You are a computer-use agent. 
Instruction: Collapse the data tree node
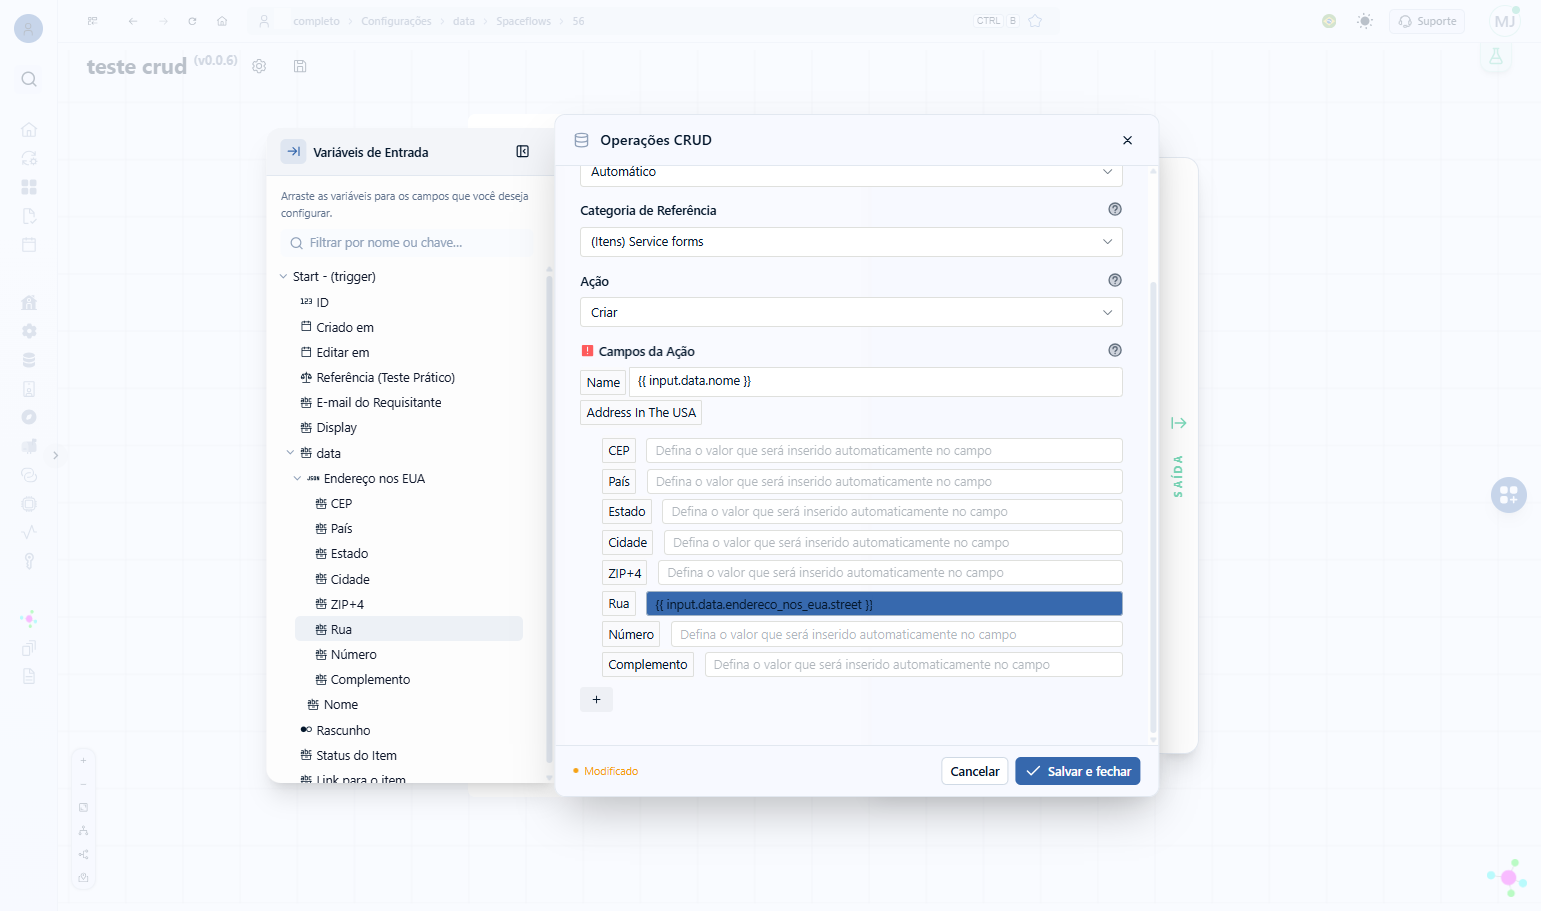291,453
